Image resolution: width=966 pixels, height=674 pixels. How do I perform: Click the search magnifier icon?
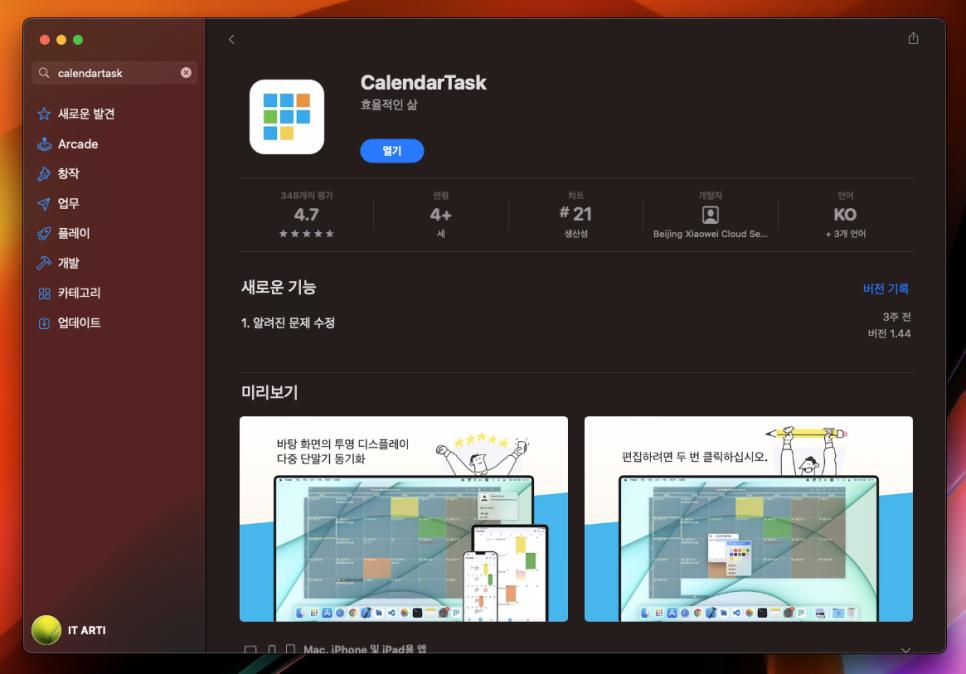44,73
